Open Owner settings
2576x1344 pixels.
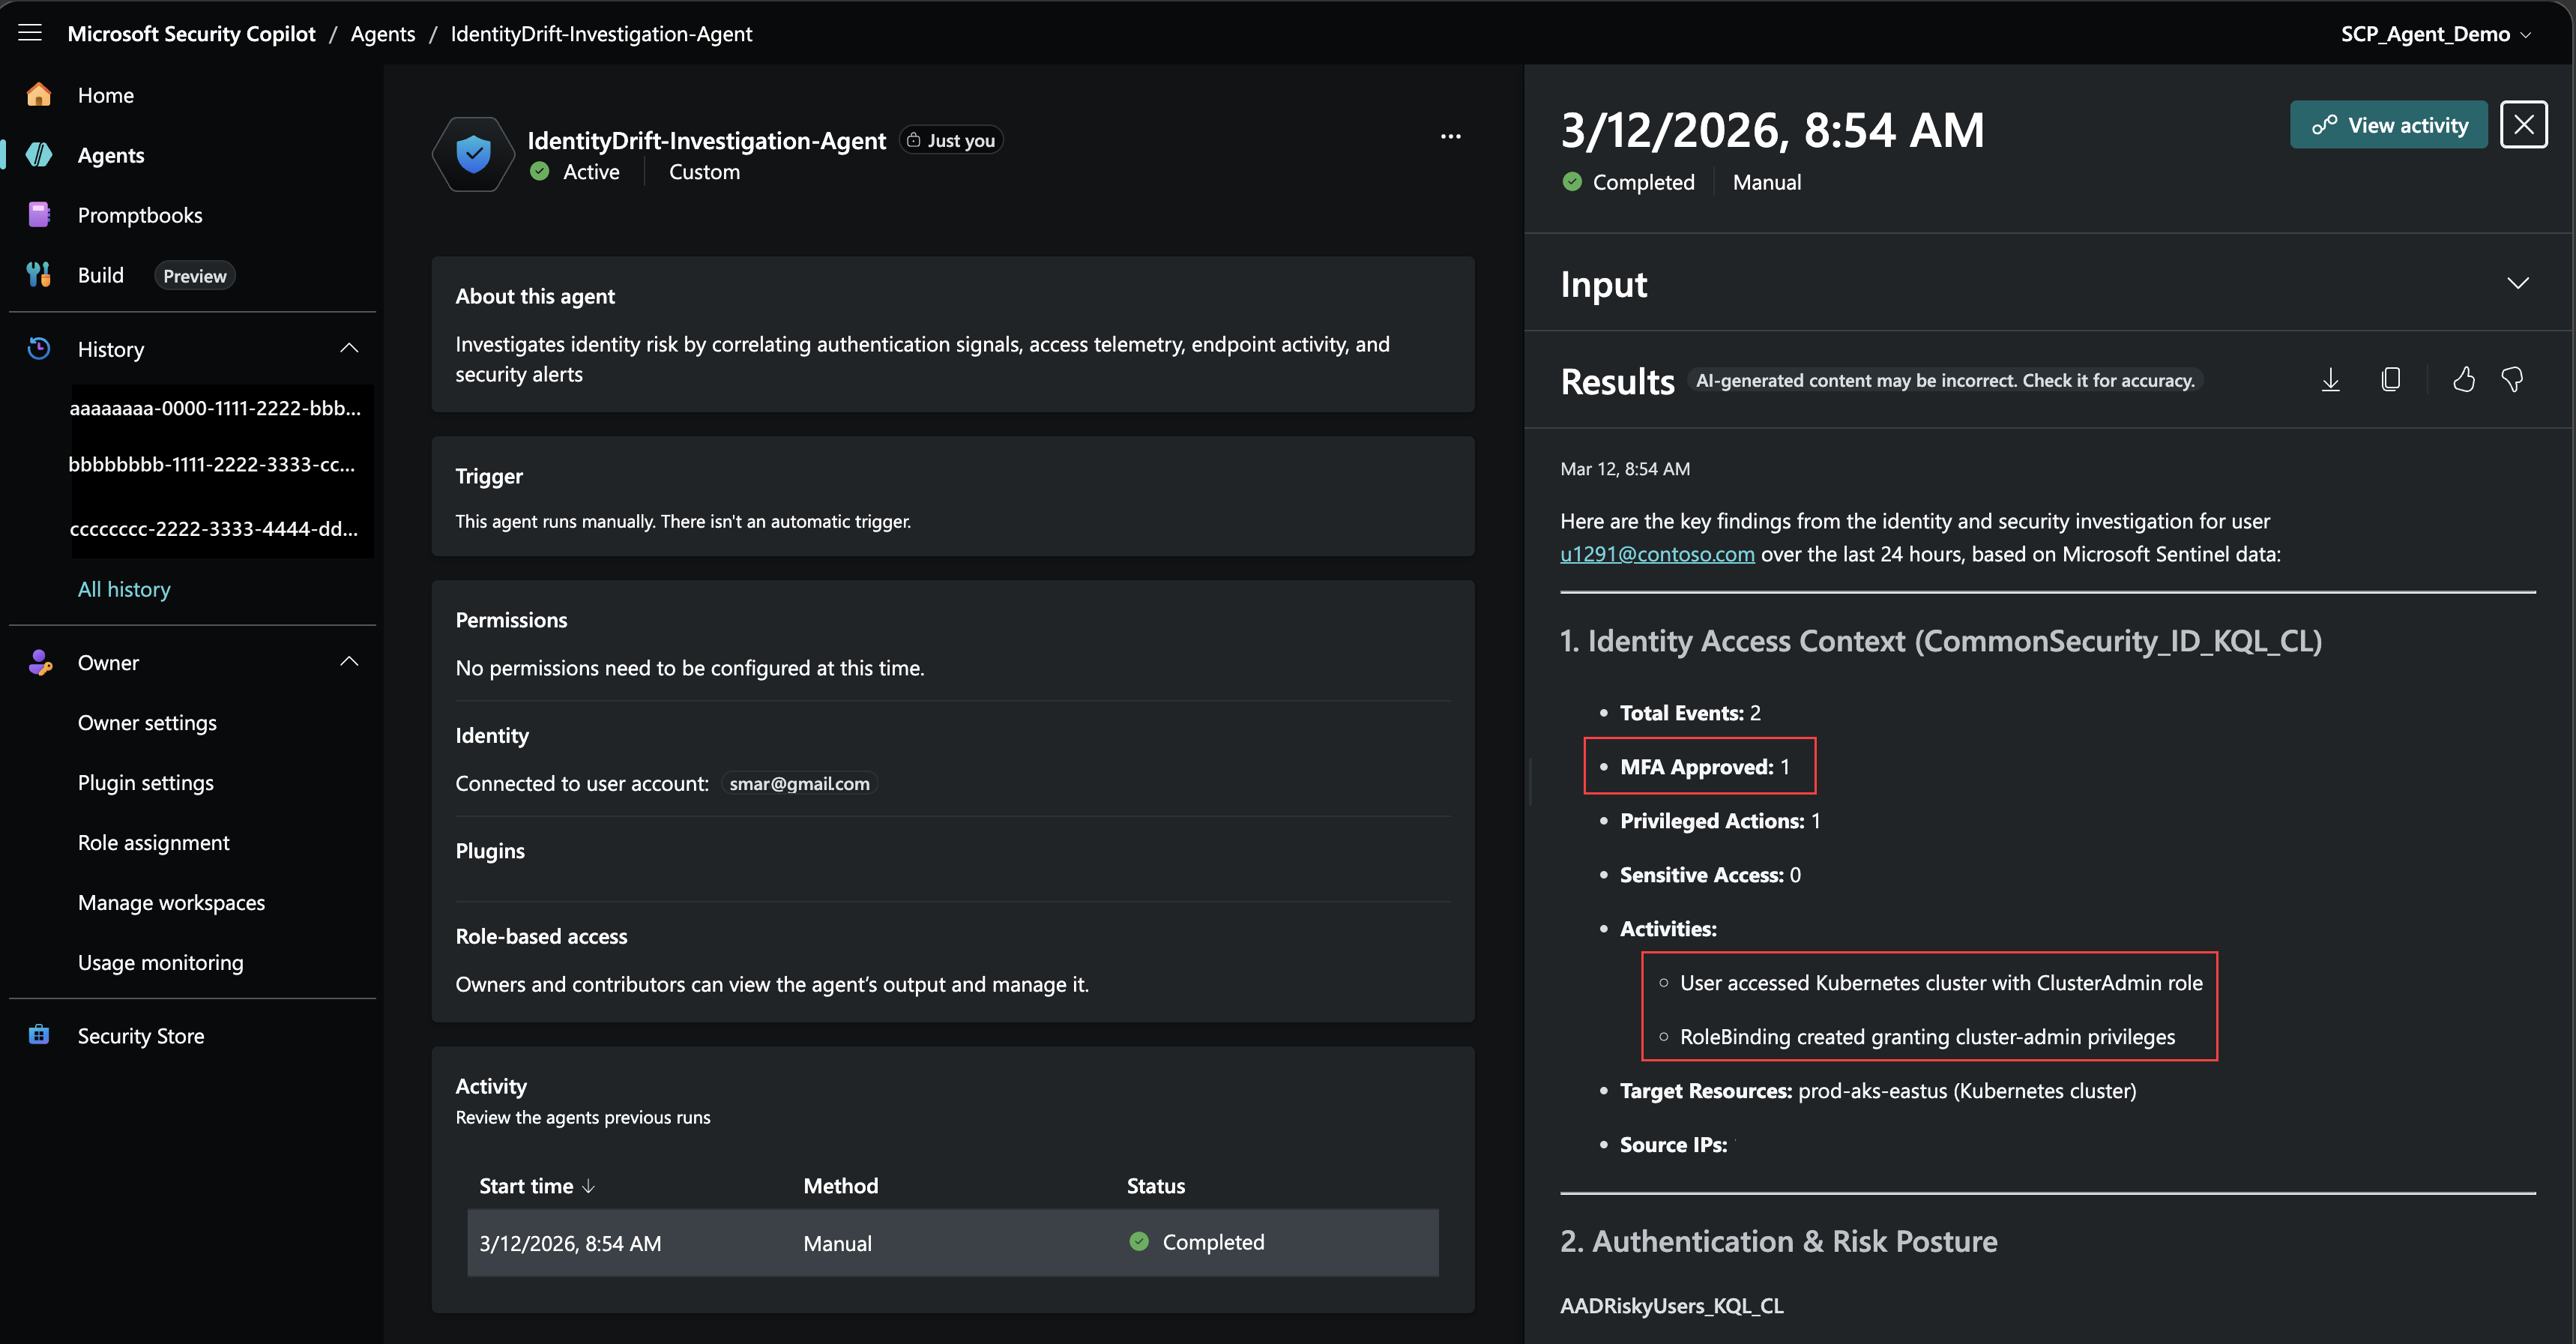click(x=147, y=722)
